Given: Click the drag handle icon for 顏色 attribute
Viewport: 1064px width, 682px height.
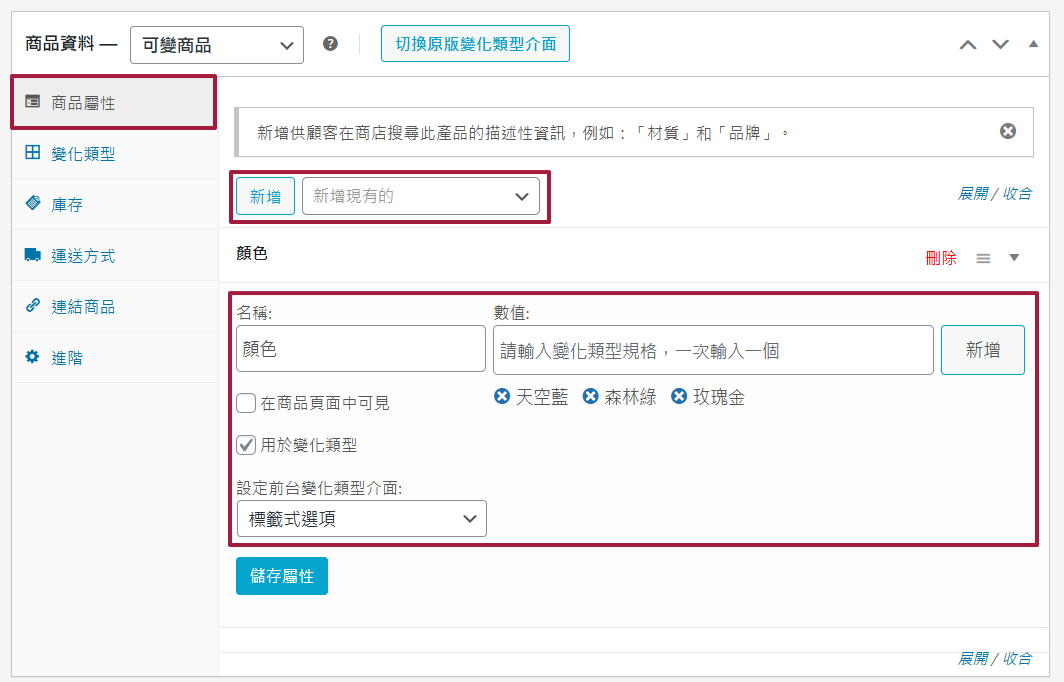Looking at the screenshot, I should click(983, 258).
